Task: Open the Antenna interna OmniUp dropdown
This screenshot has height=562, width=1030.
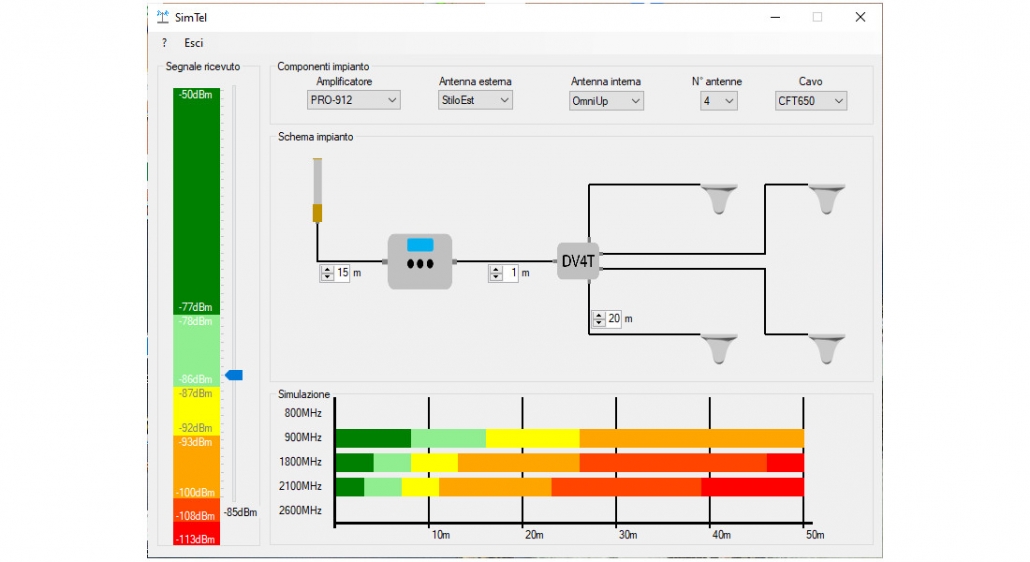Action: coord(606,100)
